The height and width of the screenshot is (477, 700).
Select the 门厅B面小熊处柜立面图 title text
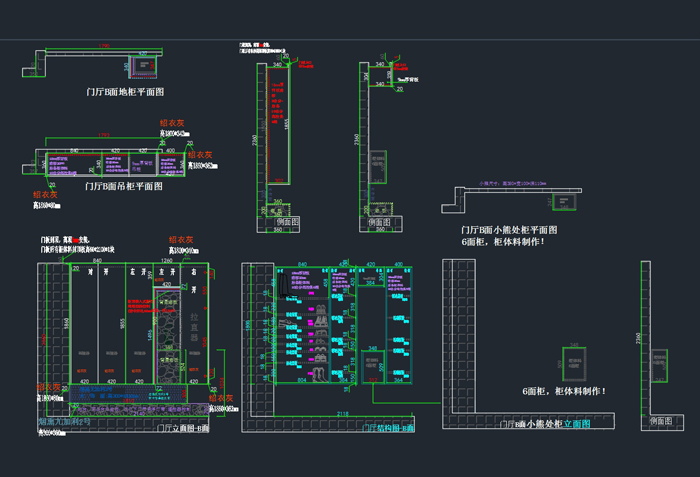545,424
